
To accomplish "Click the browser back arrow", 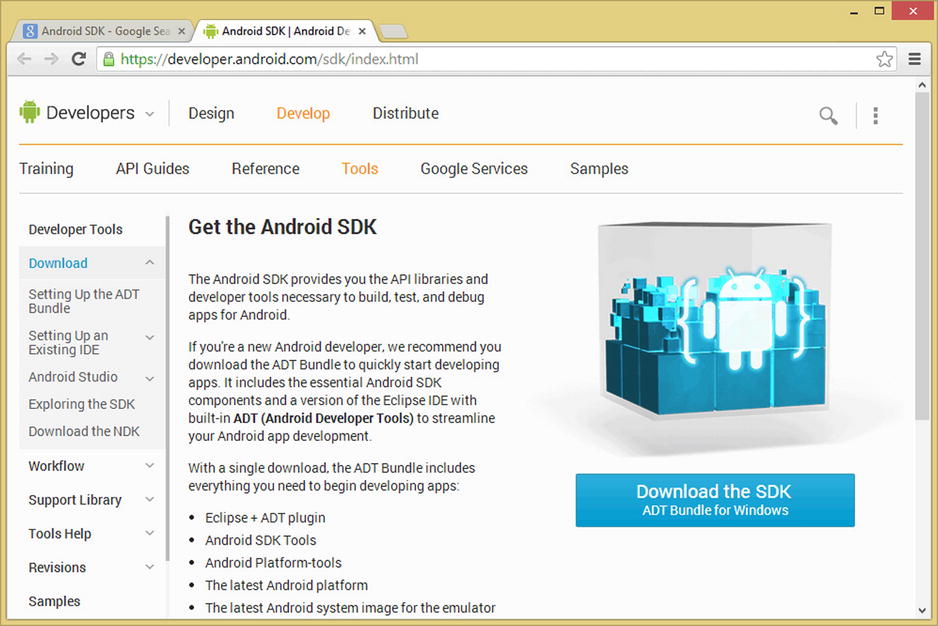I will [x=24, y=59].
